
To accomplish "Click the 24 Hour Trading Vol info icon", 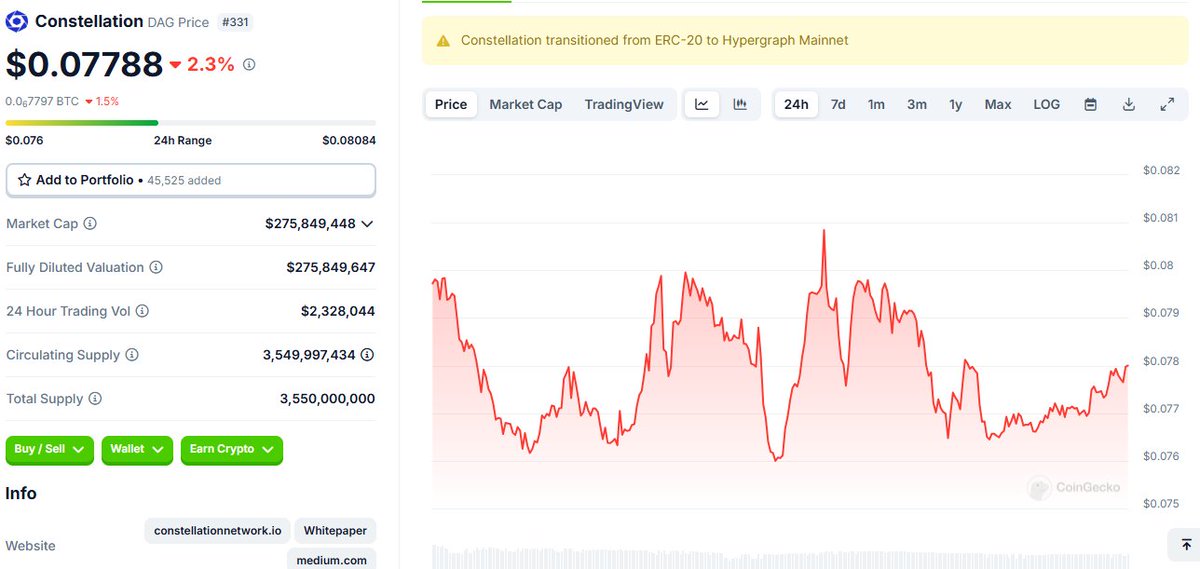I will [142, 312].
